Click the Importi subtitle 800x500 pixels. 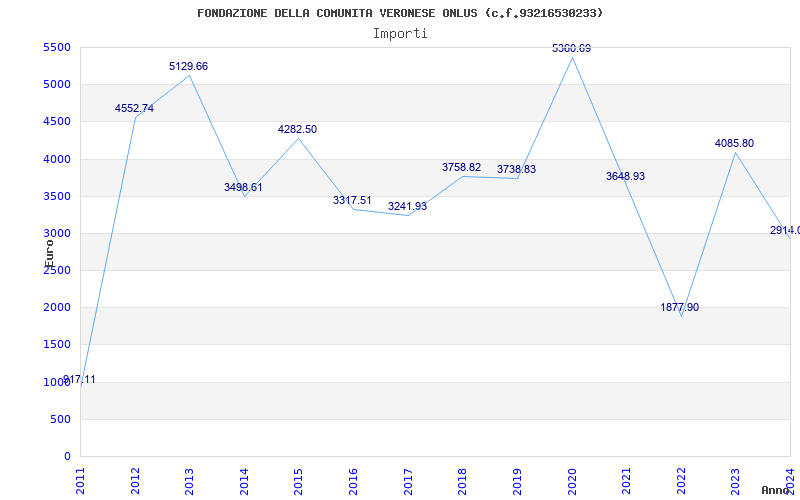tap(400, 34)
